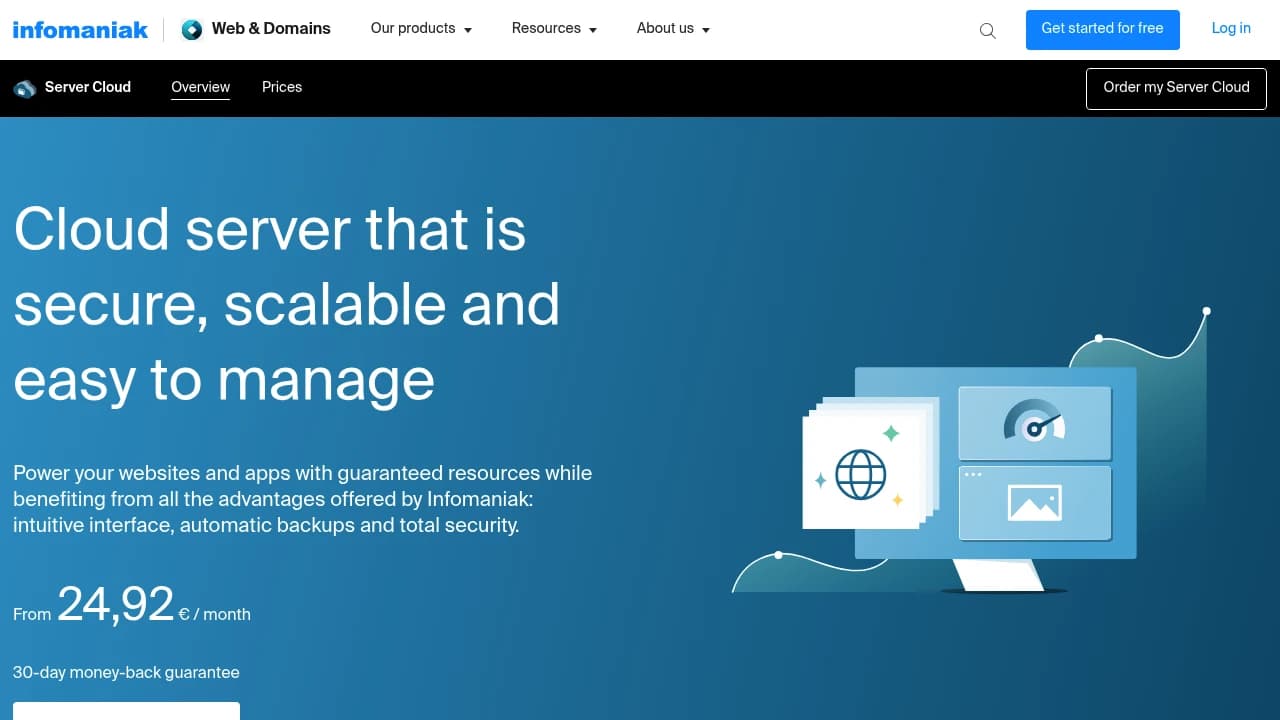Expand the Our products dropdown
Image resolution: width=1280 pixels, height=720 pixels.
click(421, 29)
